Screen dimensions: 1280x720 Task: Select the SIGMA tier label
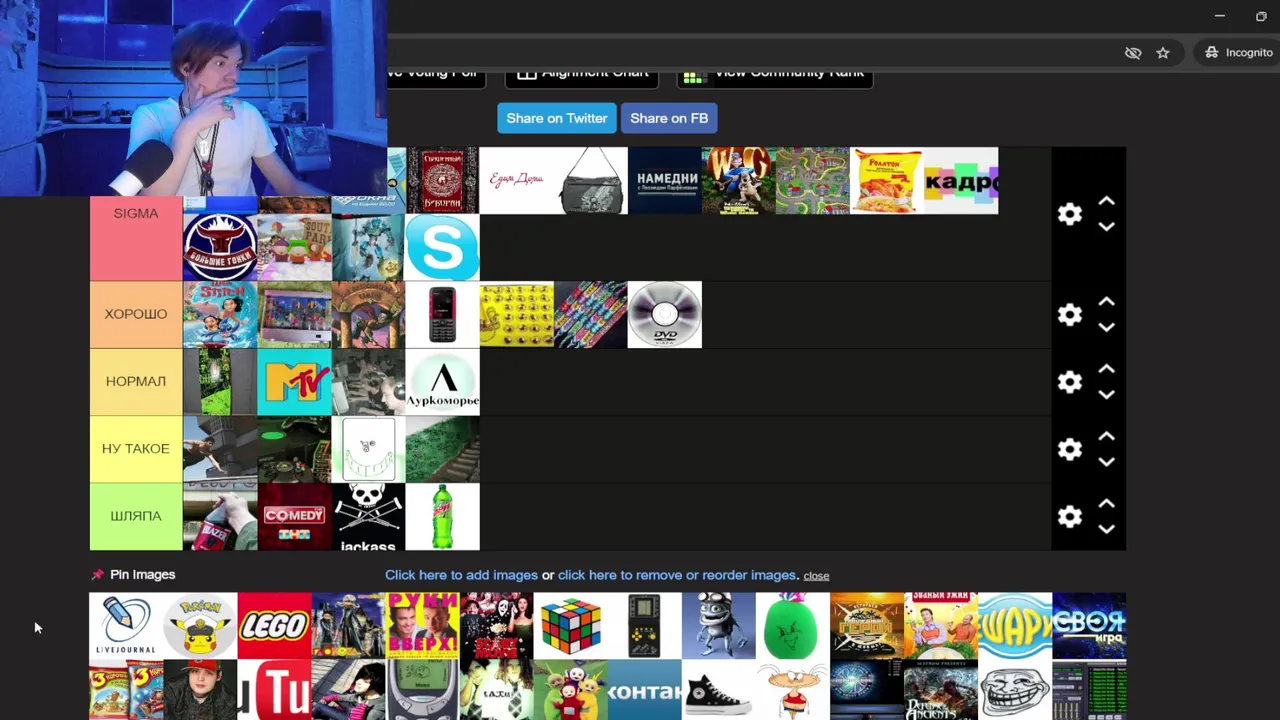136,214
